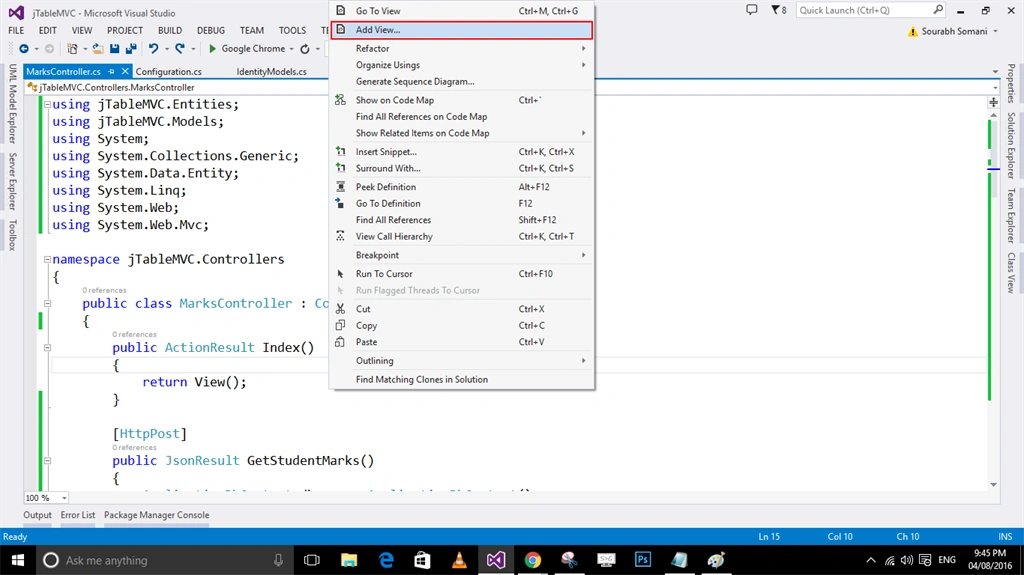Open the Package Manager Console panel
Image resolution: width=1024 pixels, height=575 pixels.
click(x=157, y=515)
